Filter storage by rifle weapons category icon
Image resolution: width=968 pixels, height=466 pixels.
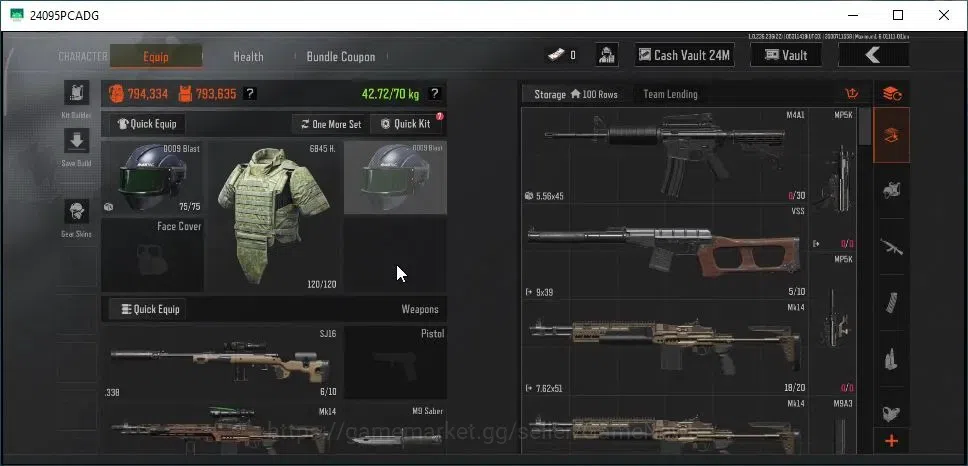pyautogui.click(x=891, y=247)
